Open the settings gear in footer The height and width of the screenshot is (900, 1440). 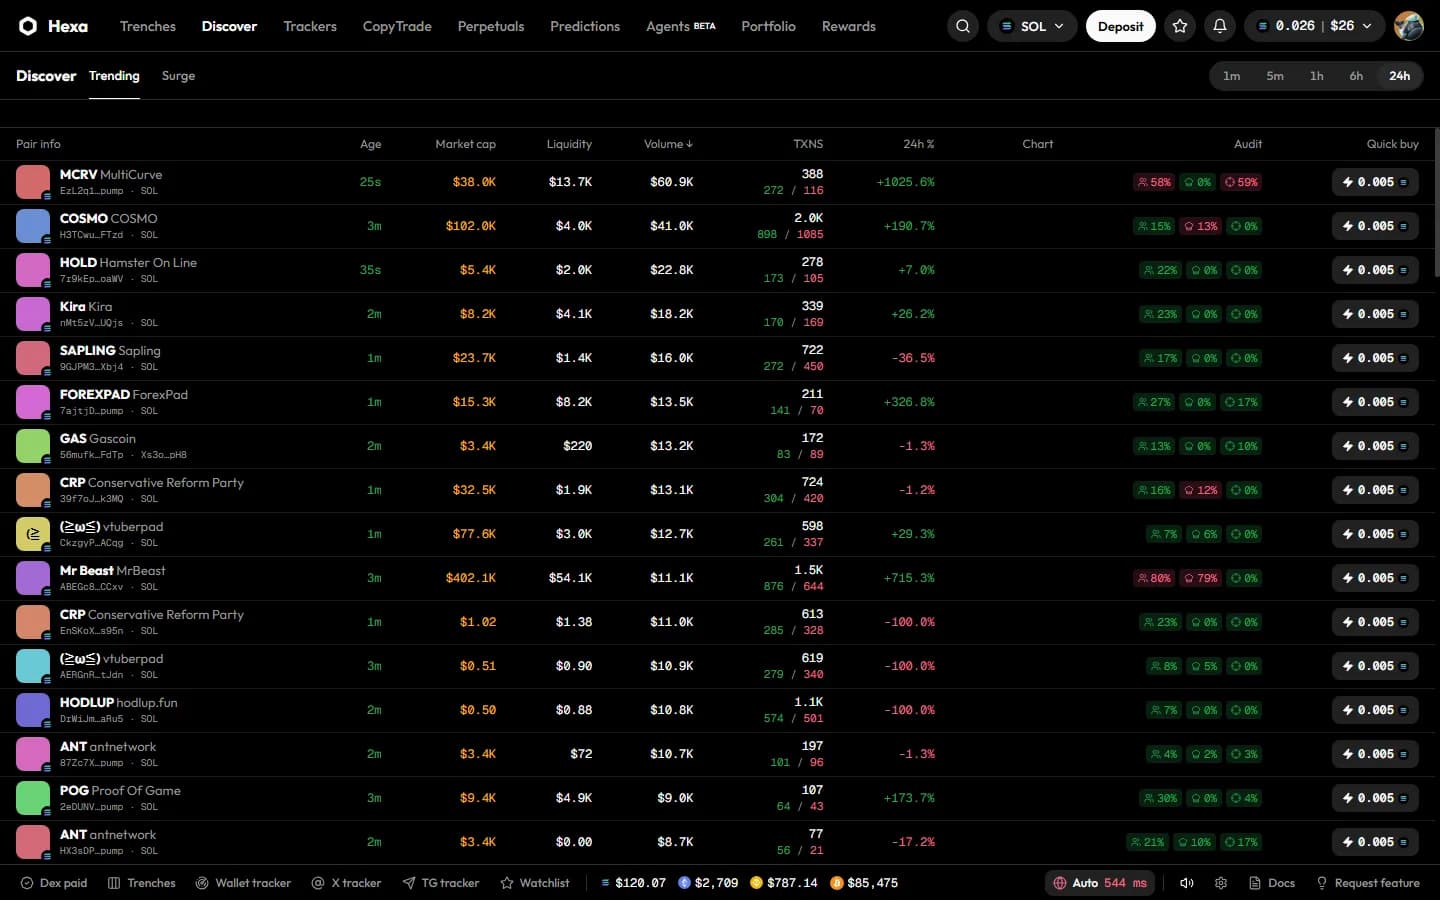[x=1221, y=883]
